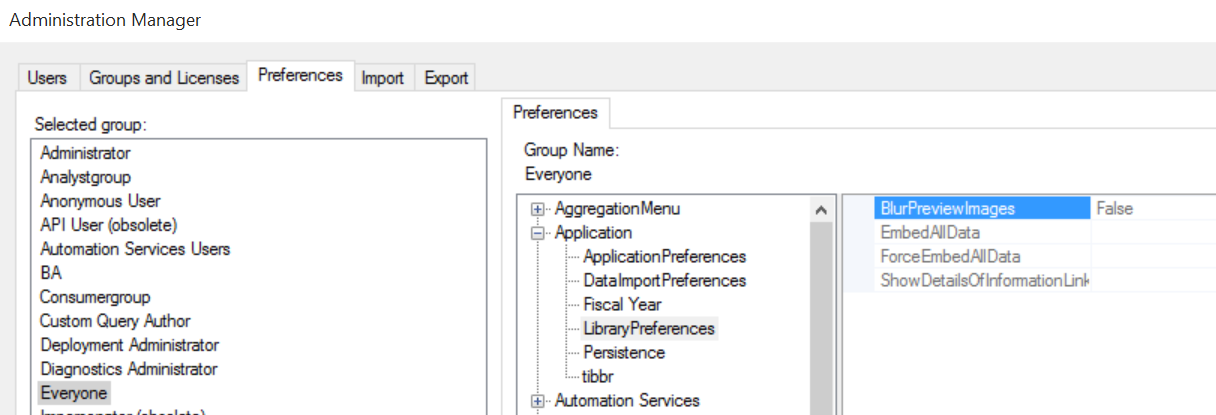Select the Deployment Administrator group

point(129,345)
